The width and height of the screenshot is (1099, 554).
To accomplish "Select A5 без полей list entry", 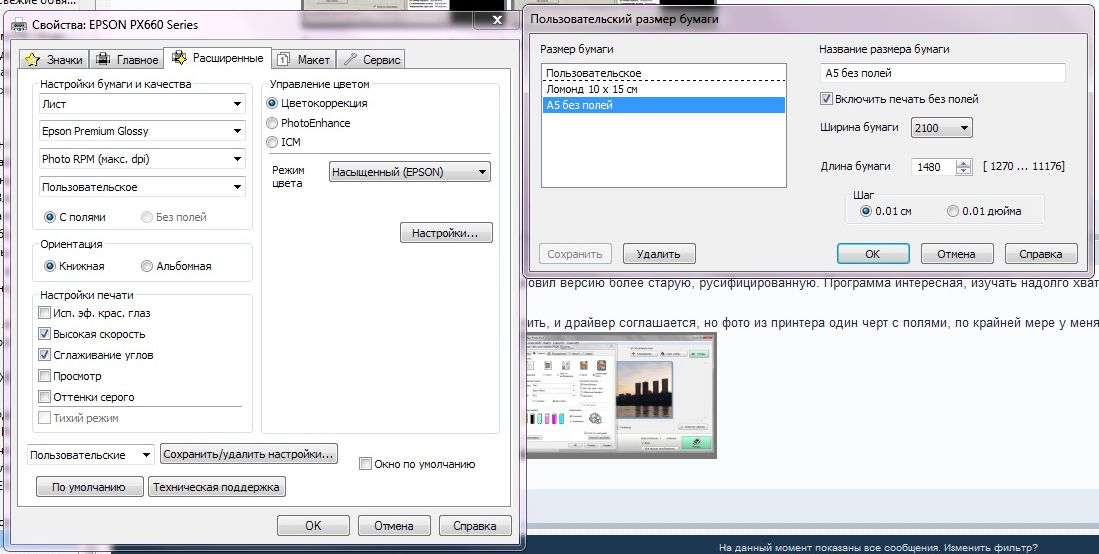I will click(664, 105).
